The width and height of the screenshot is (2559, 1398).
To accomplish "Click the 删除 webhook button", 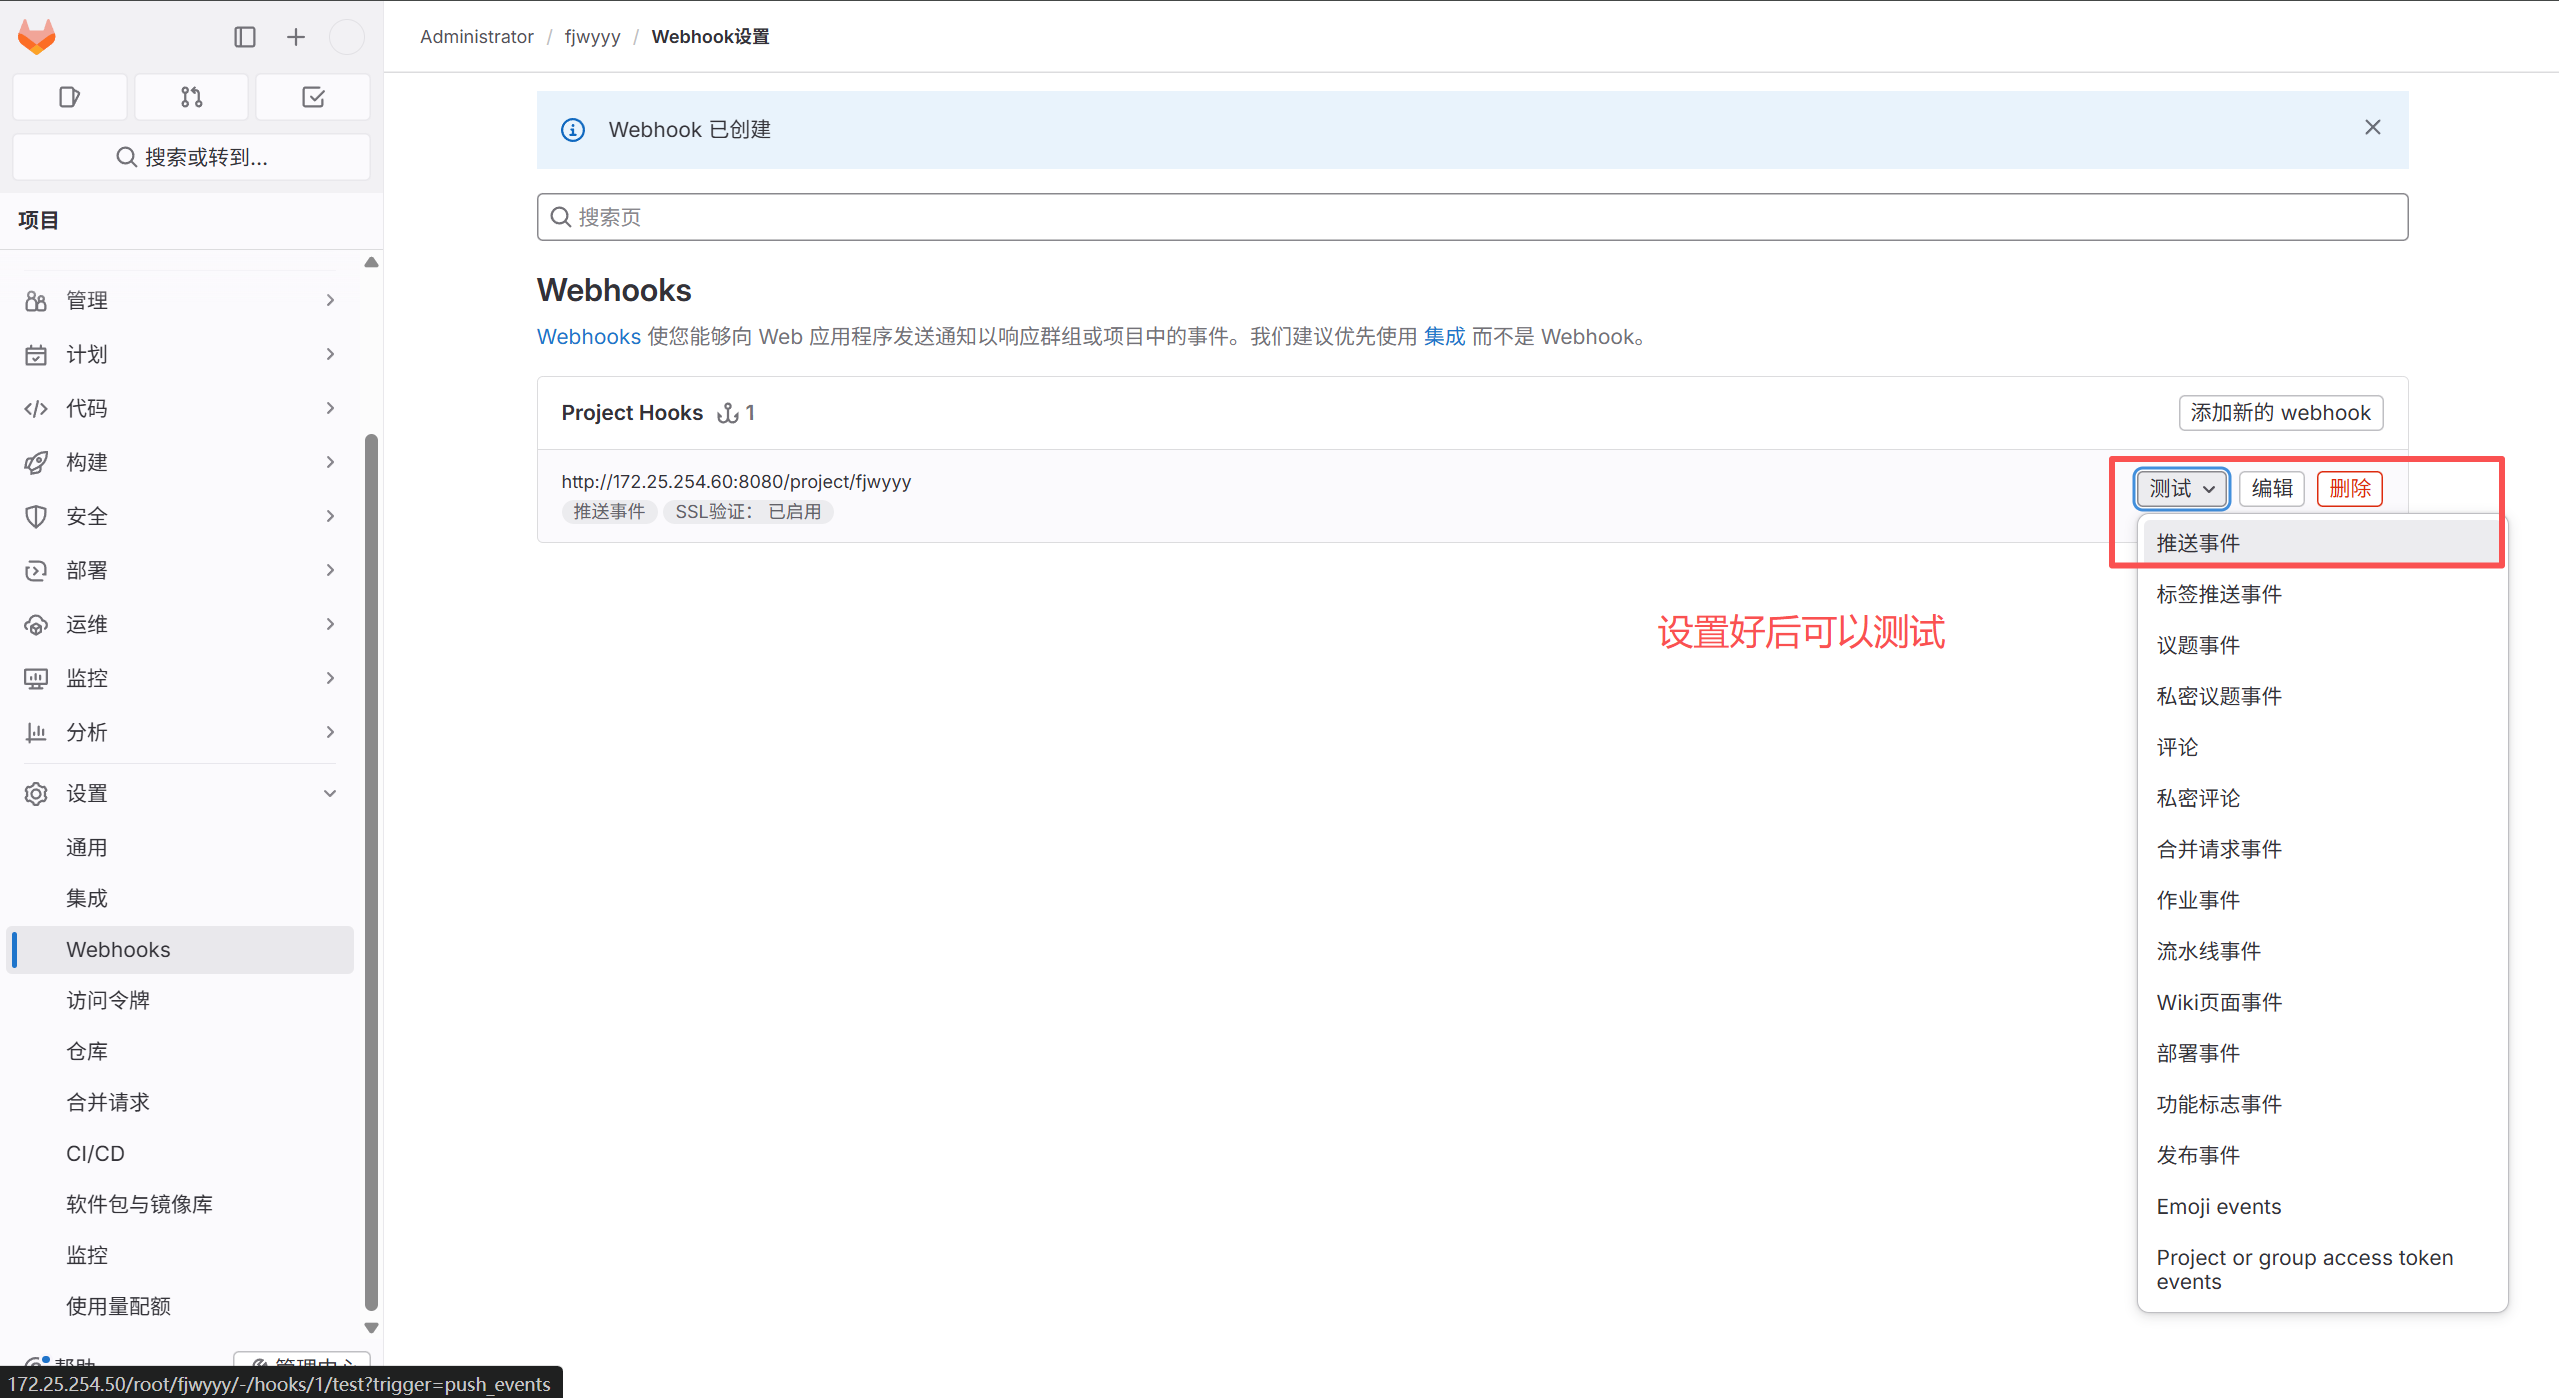I will pyautogui.click(x=2349, y=489).
